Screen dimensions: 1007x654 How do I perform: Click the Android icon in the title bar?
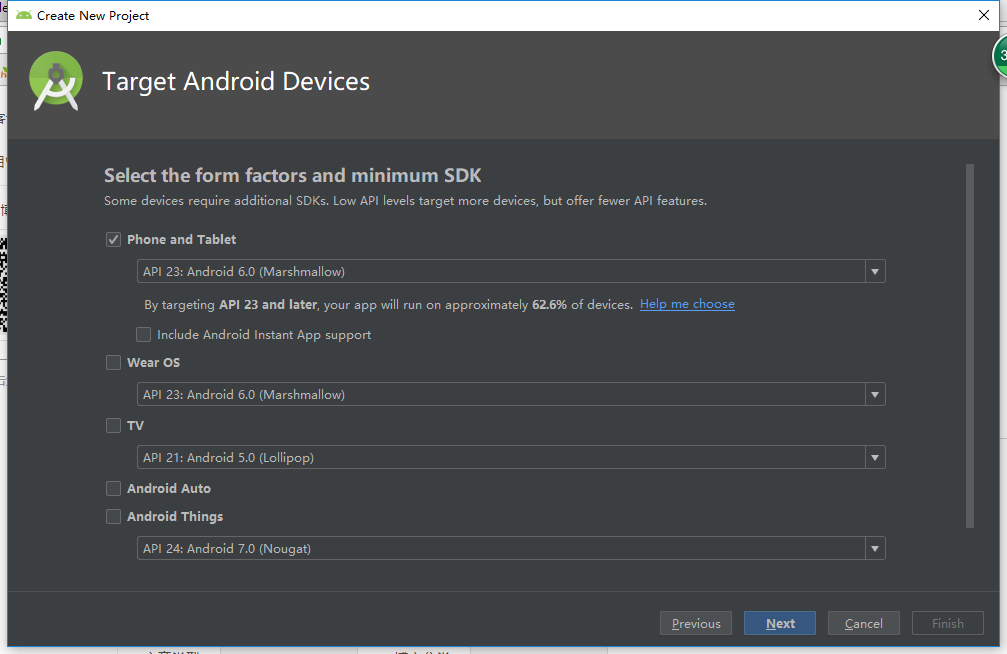pyautogui.click(x=24, y=15)
